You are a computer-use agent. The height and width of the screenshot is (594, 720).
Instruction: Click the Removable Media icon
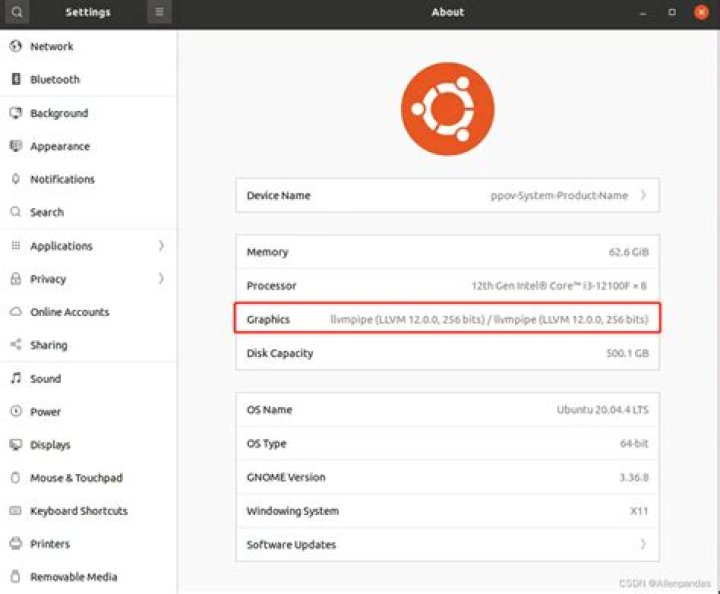tap(15, 577)
